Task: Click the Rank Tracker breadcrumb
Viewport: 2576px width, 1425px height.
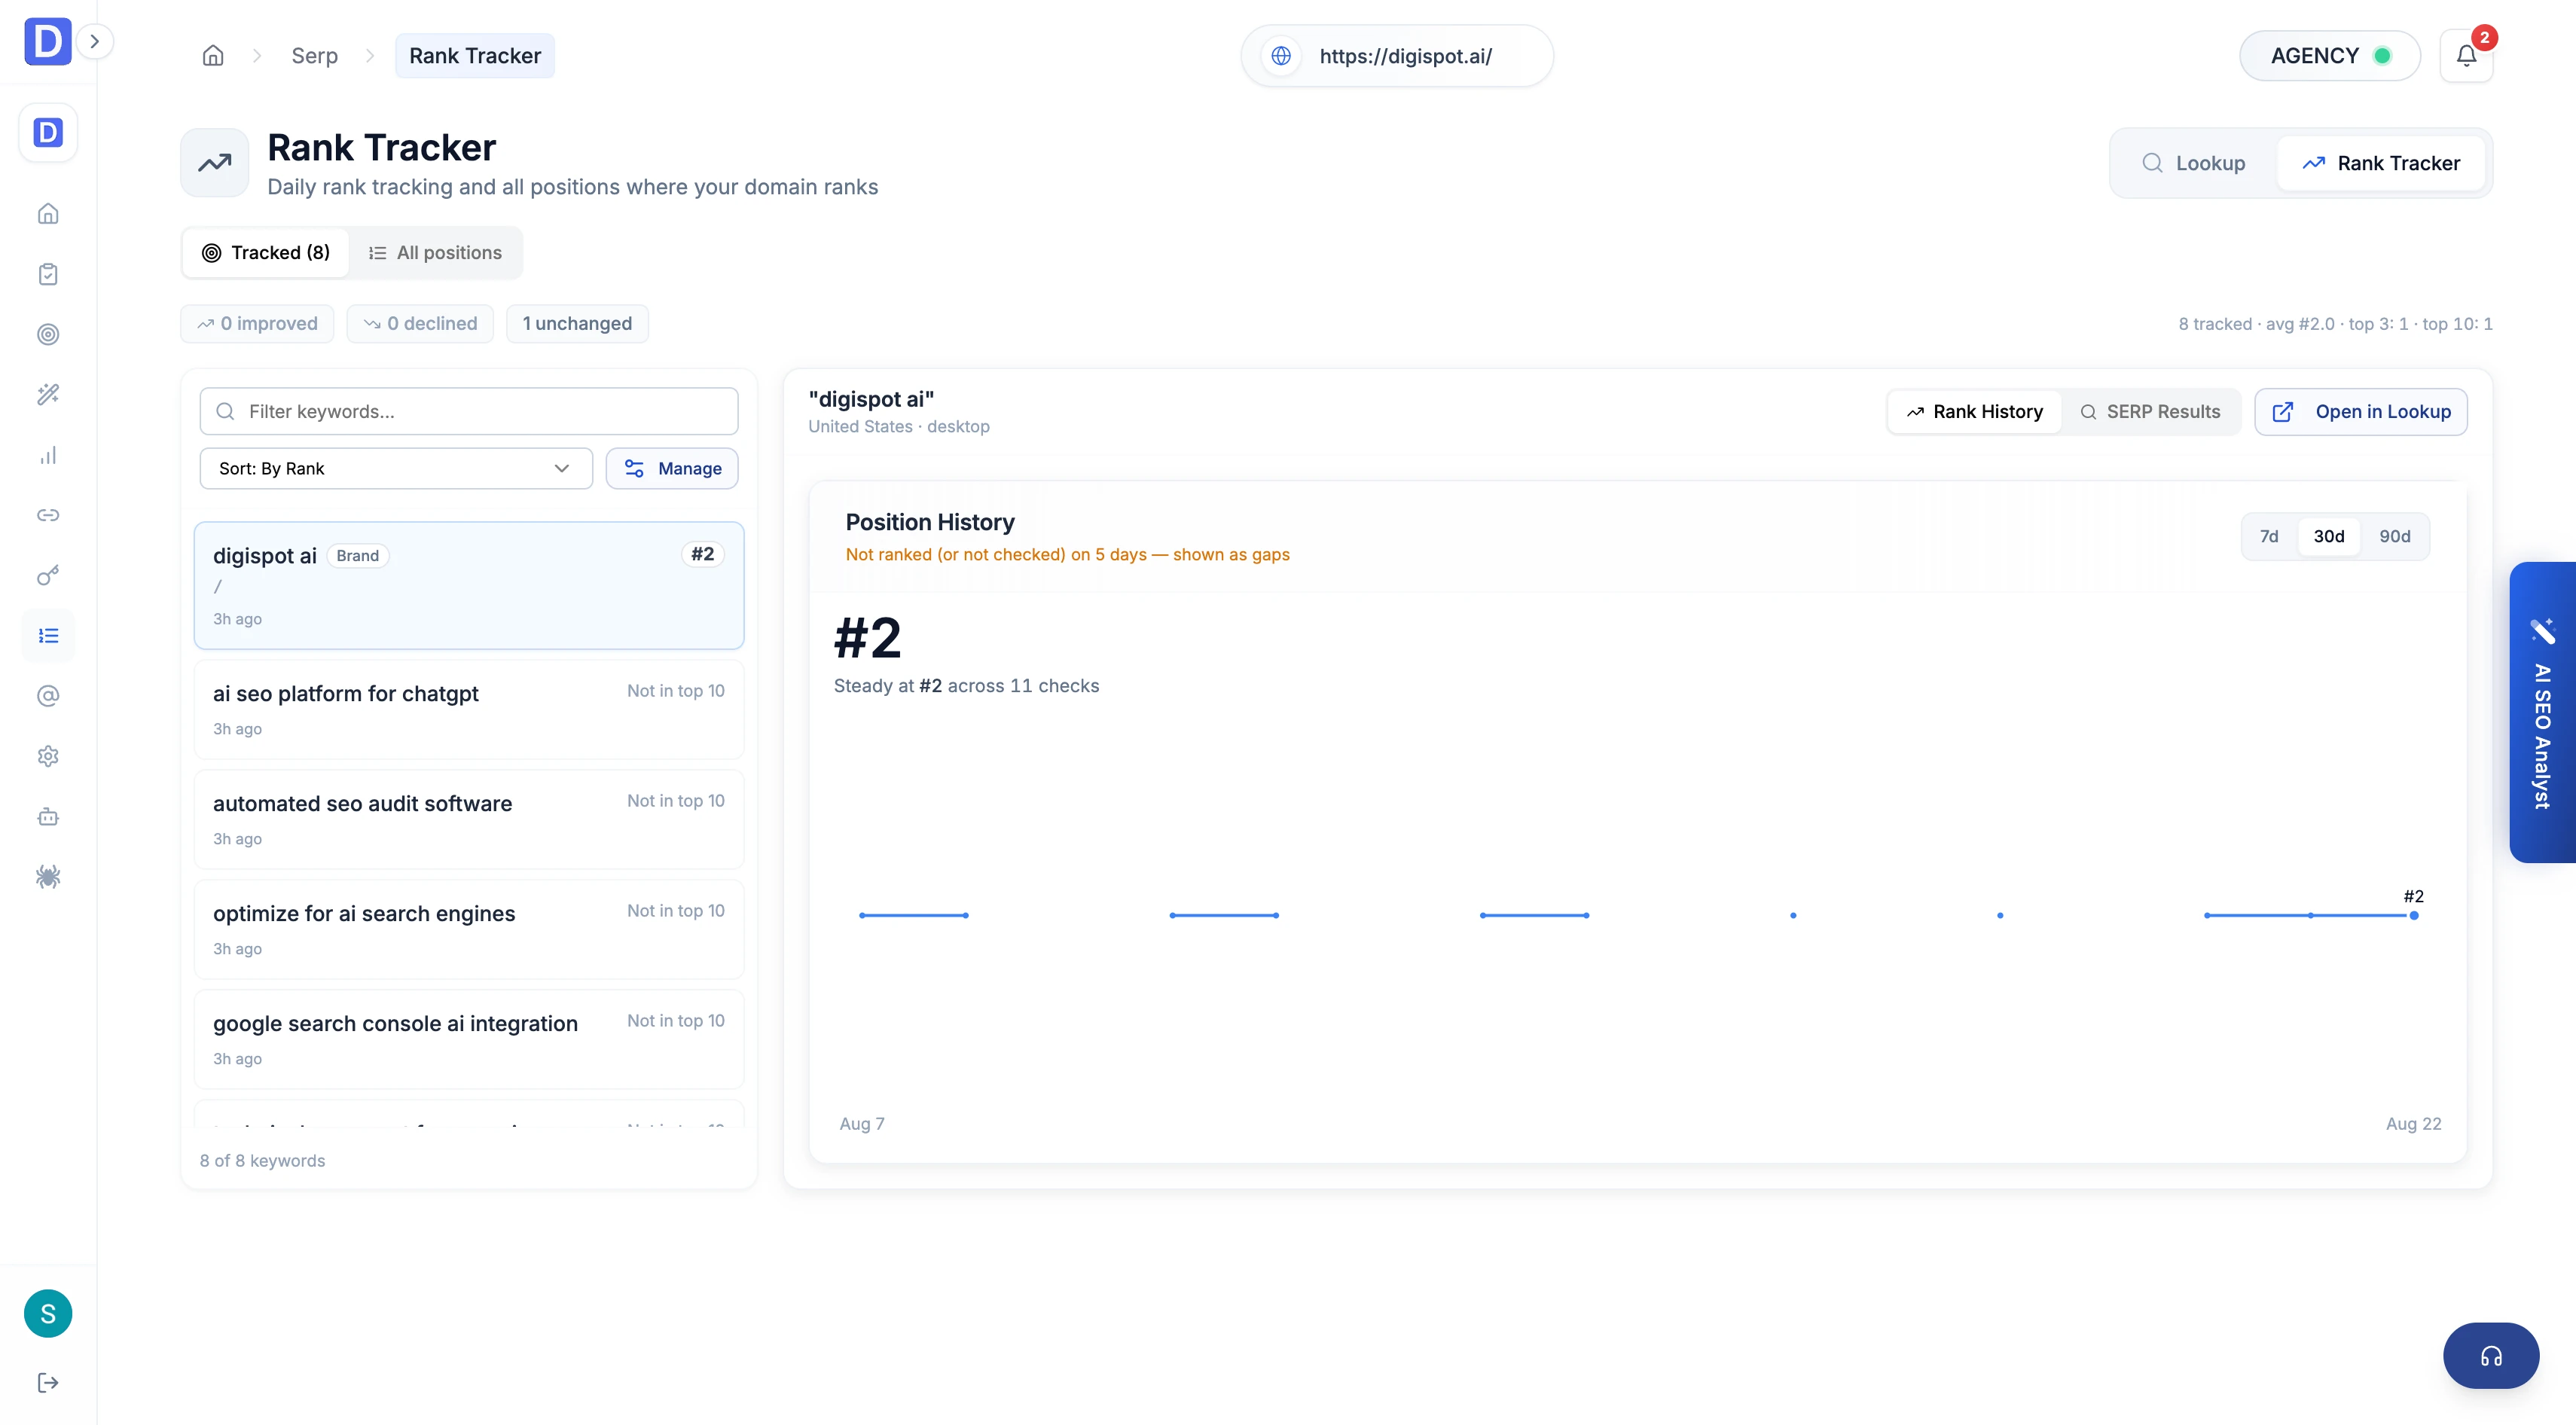Action: coord(475,56)
